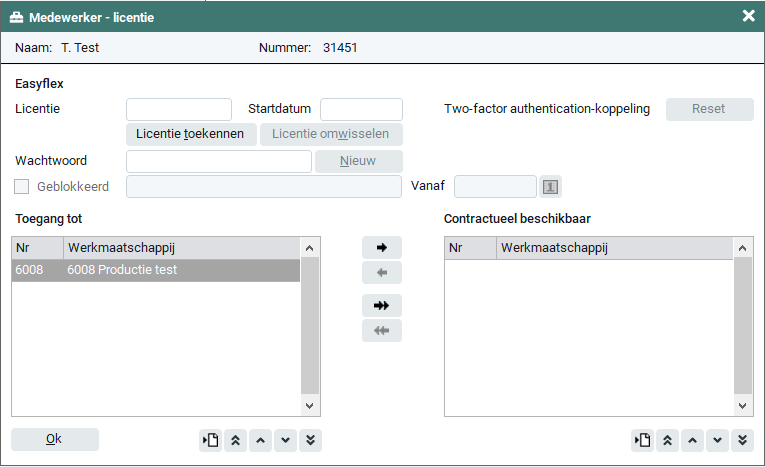Click export icon under Contractueel beschikbaar list

pos(642,440)
